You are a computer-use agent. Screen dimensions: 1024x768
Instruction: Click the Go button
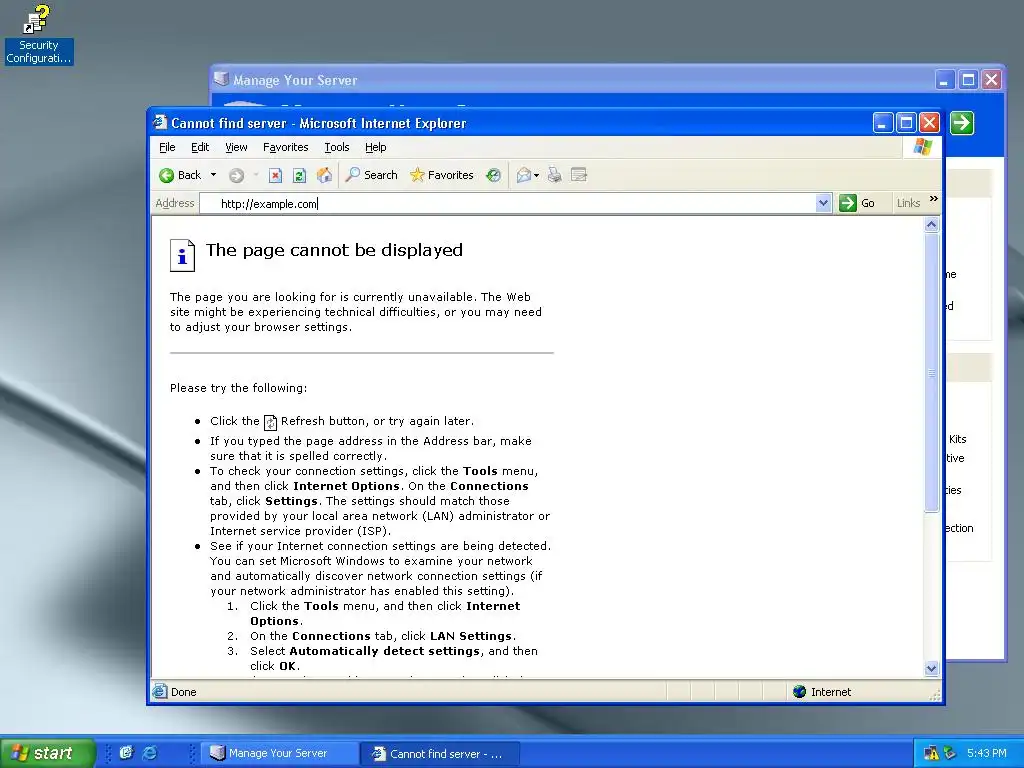coord(857,203)
